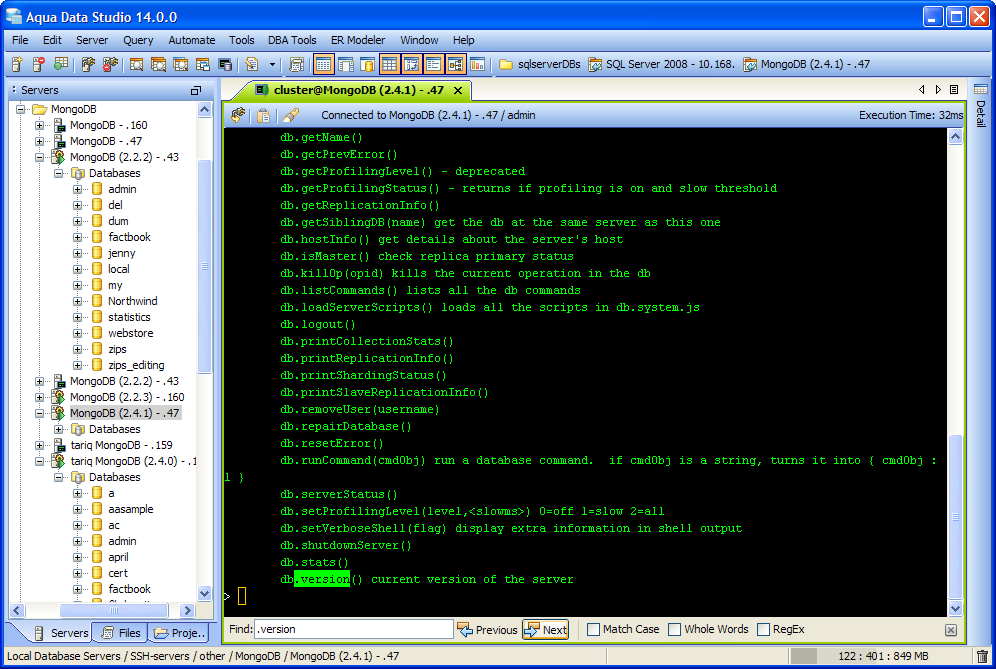Expand the zips_editing database node
This screenshot has height=669, width=996.
[77, 365]
